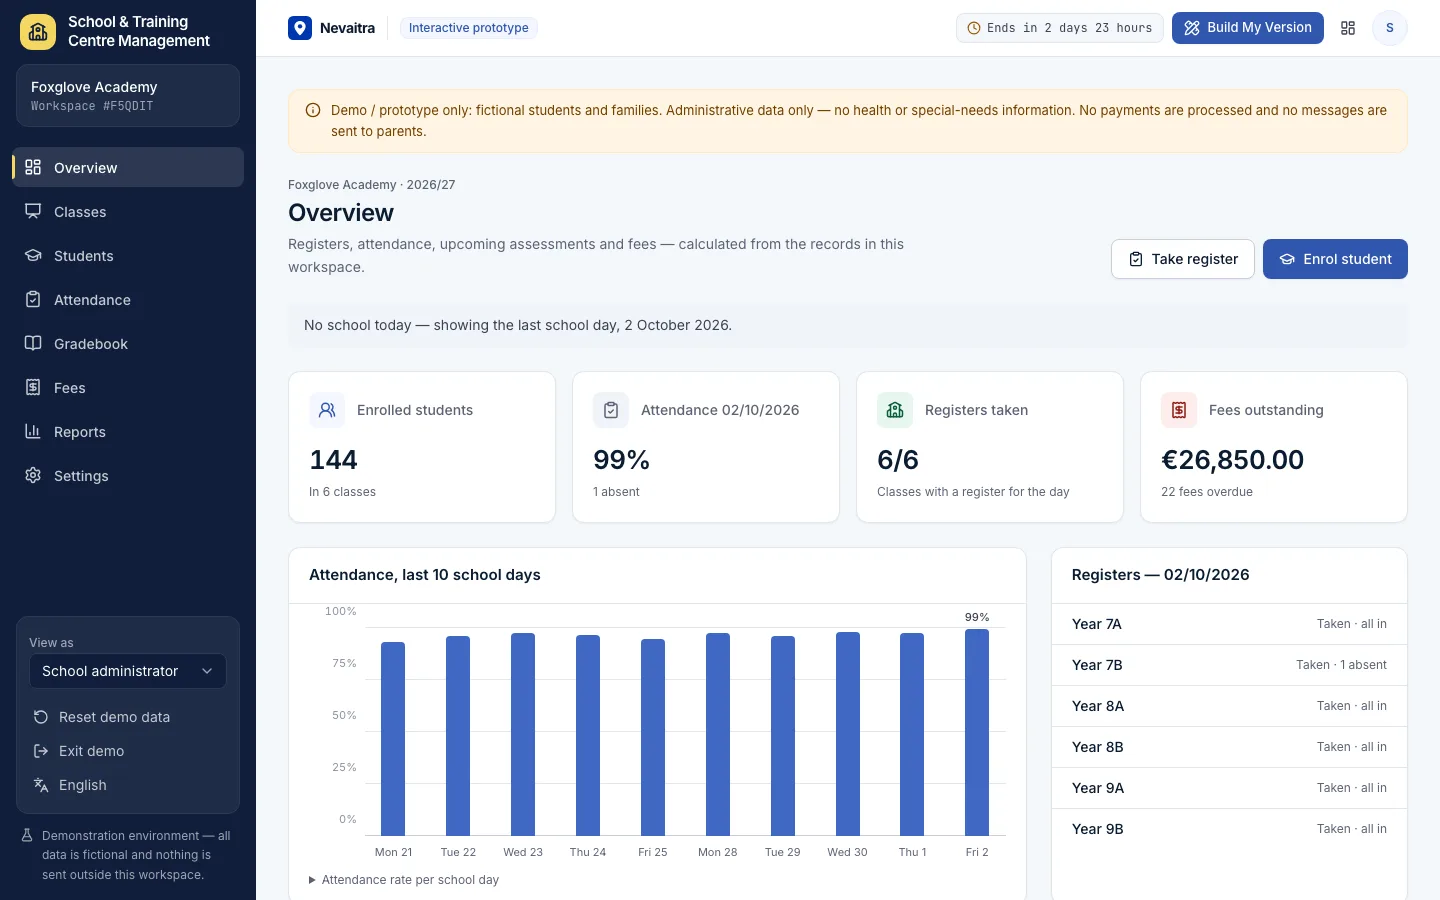Click Build My Version button
1440x900 pixels.
[1248, 28]
